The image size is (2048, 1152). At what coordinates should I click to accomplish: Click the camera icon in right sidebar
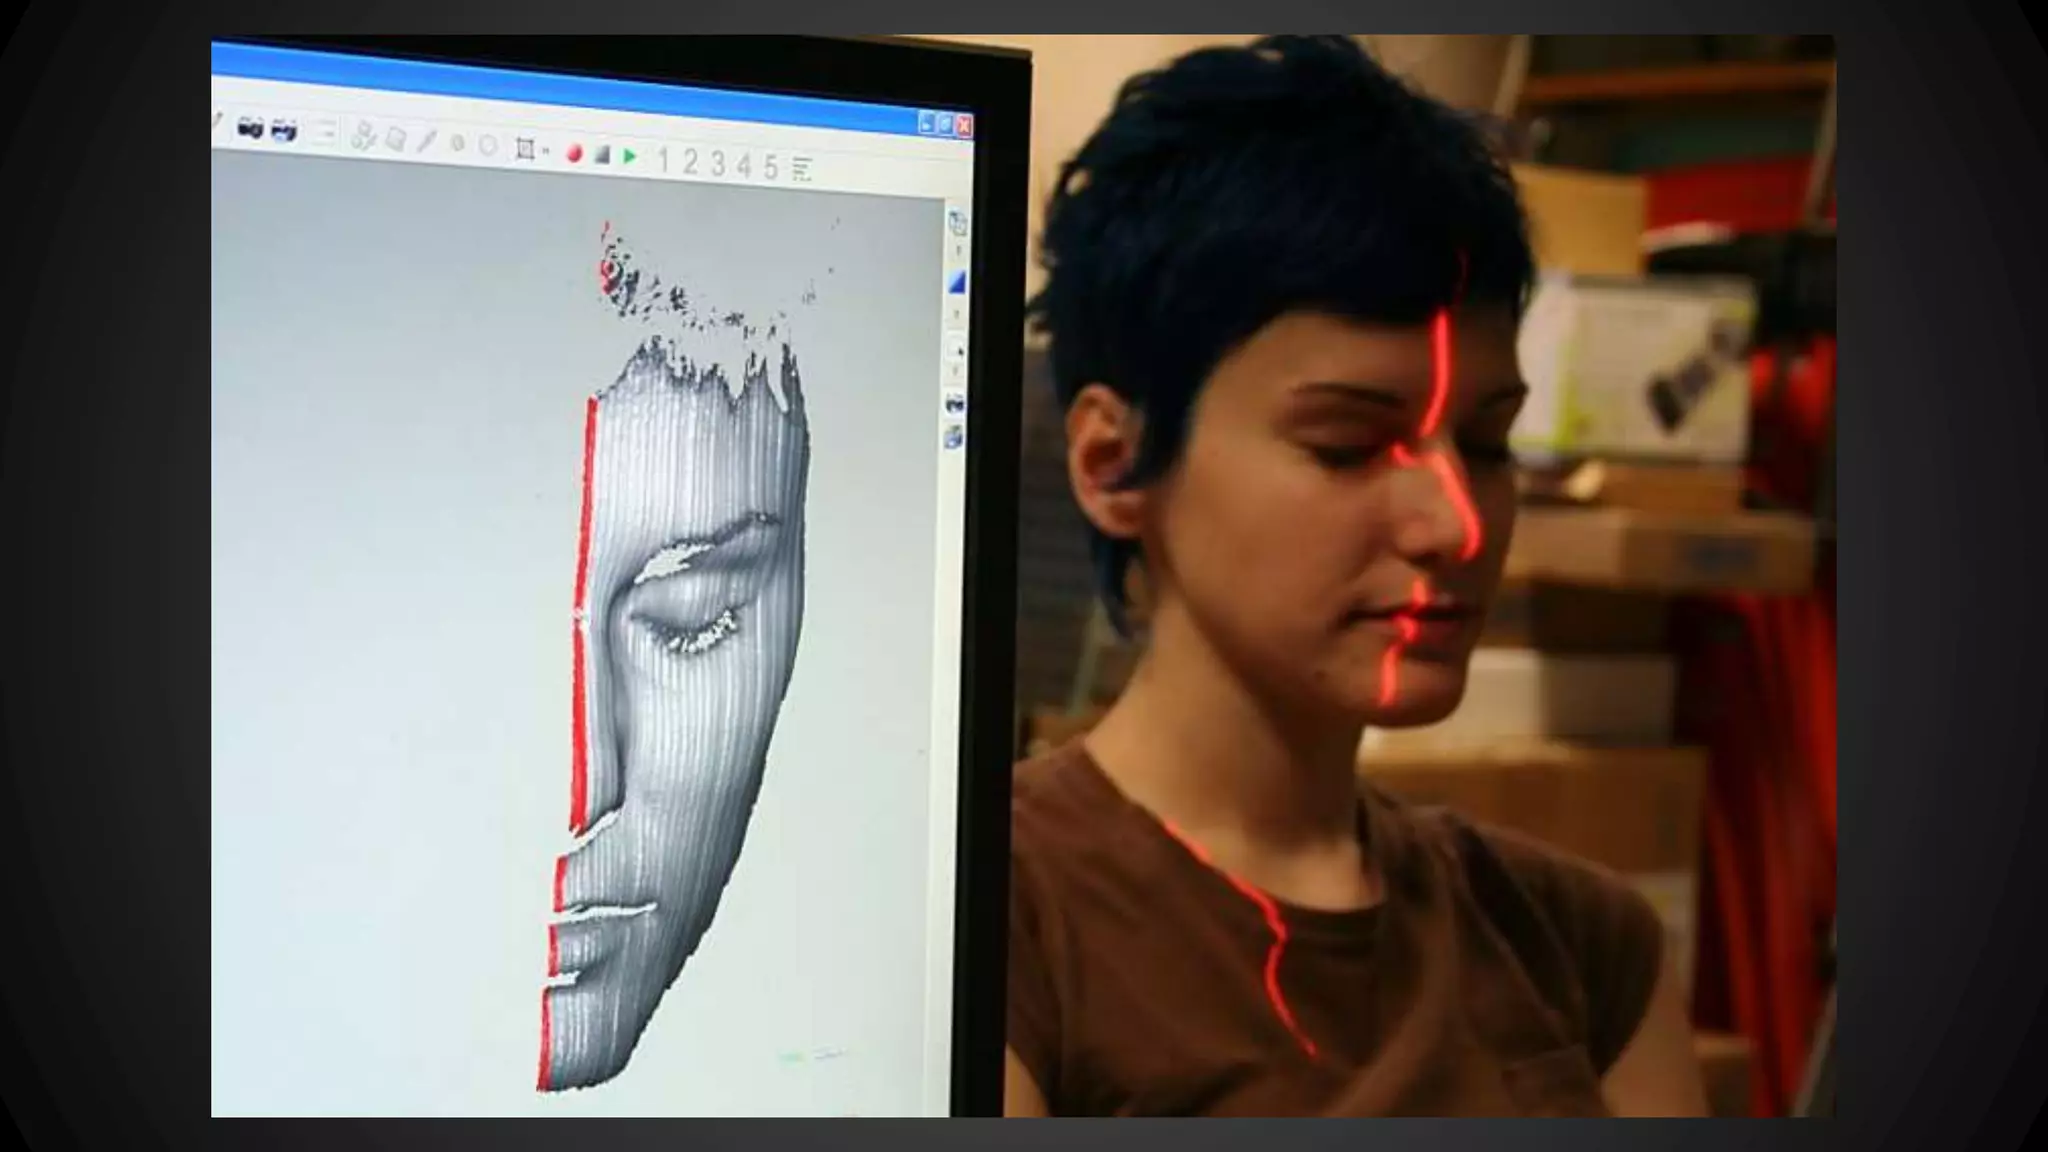(x=955, y=403)
